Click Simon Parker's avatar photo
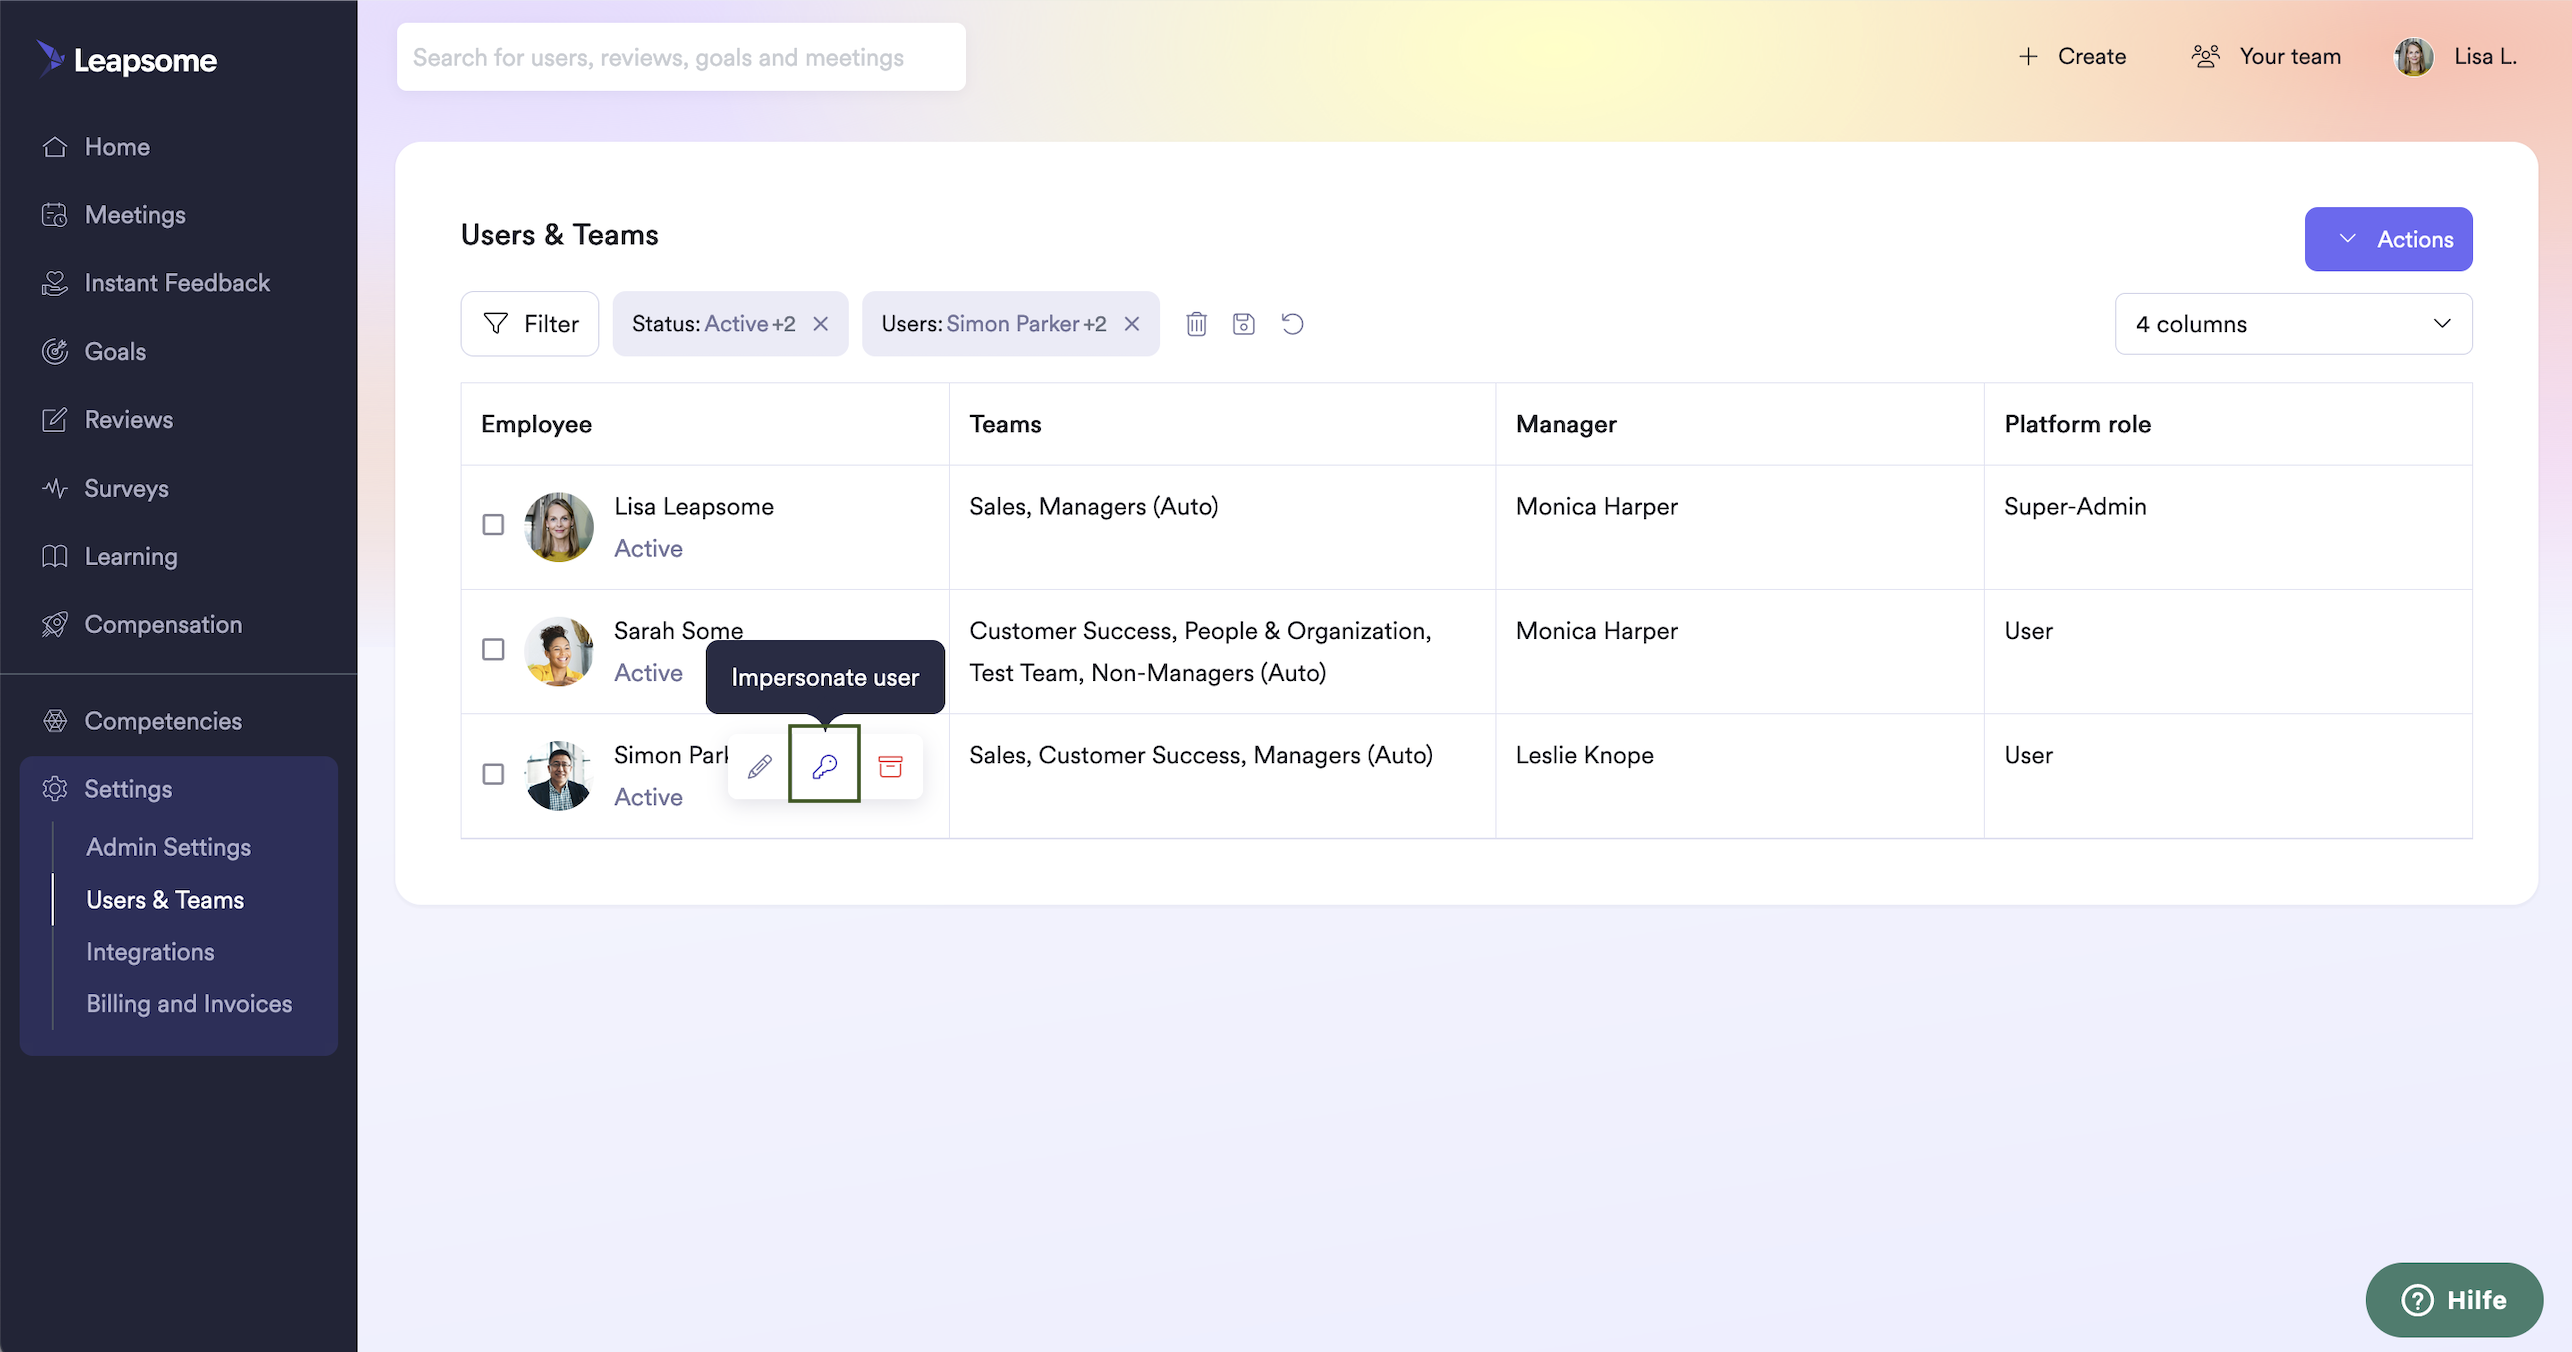The width and height of the screenshot is (2572, 1352). (559, 776)
